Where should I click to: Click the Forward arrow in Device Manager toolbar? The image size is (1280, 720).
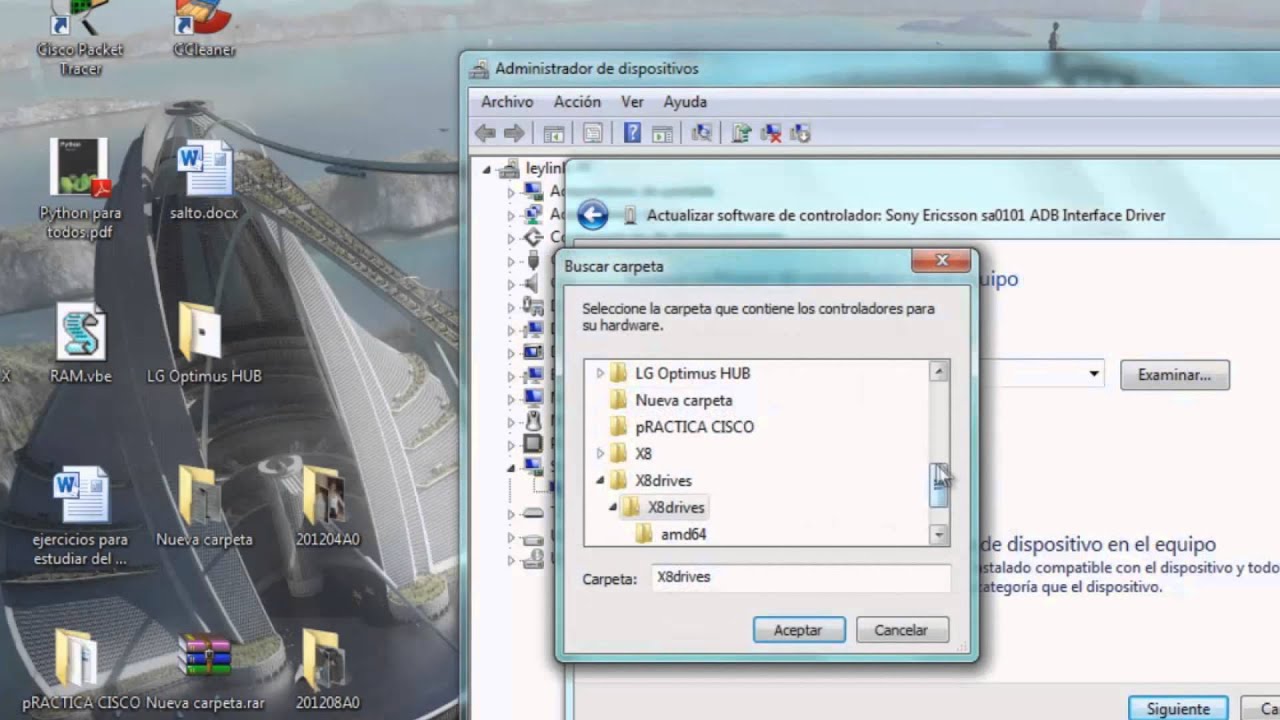click(x=514, y=133)
